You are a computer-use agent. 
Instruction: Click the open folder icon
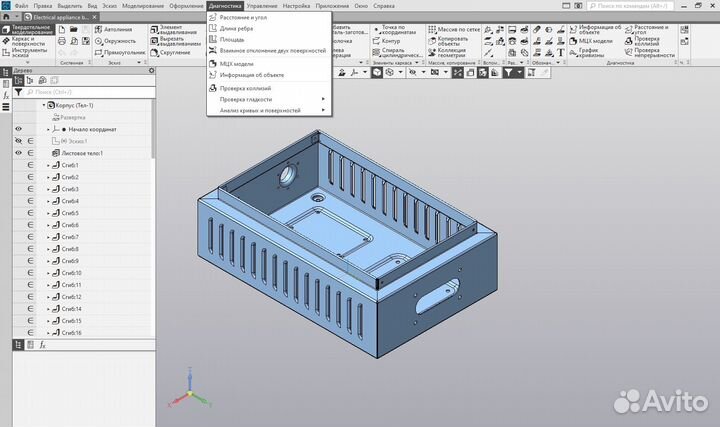tap(73, 29)
